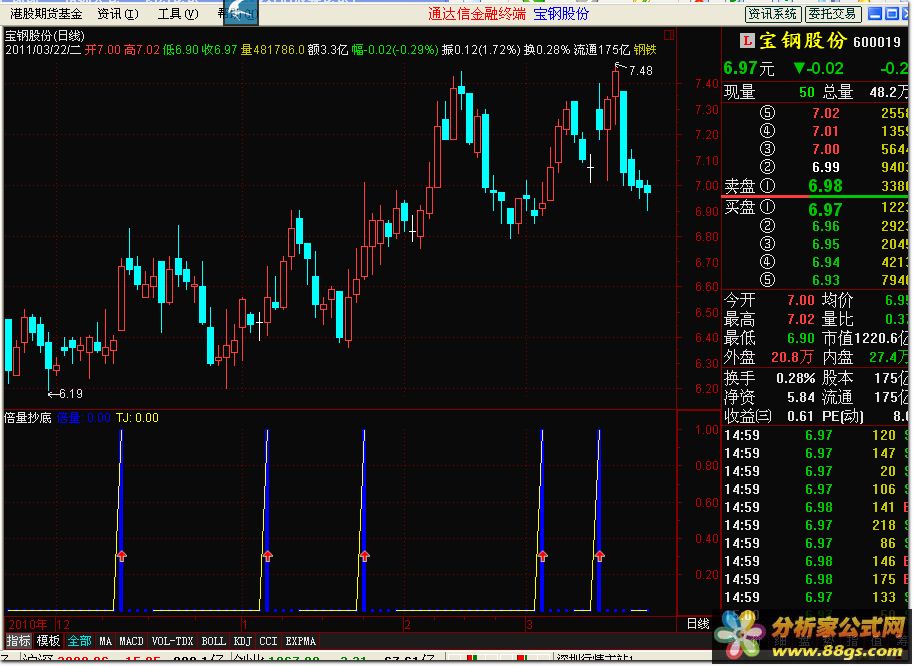Click the 通达信金融终端 title text
Image resolution: width=914 pixels, height=666 pixels.
(476, 14)
